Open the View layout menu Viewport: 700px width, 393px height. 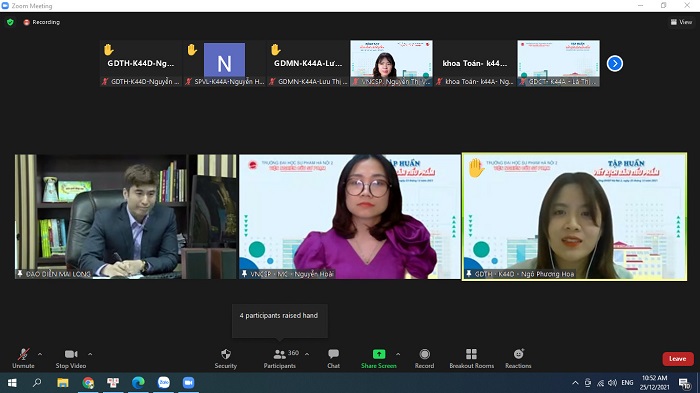click(x=681, y=22)
